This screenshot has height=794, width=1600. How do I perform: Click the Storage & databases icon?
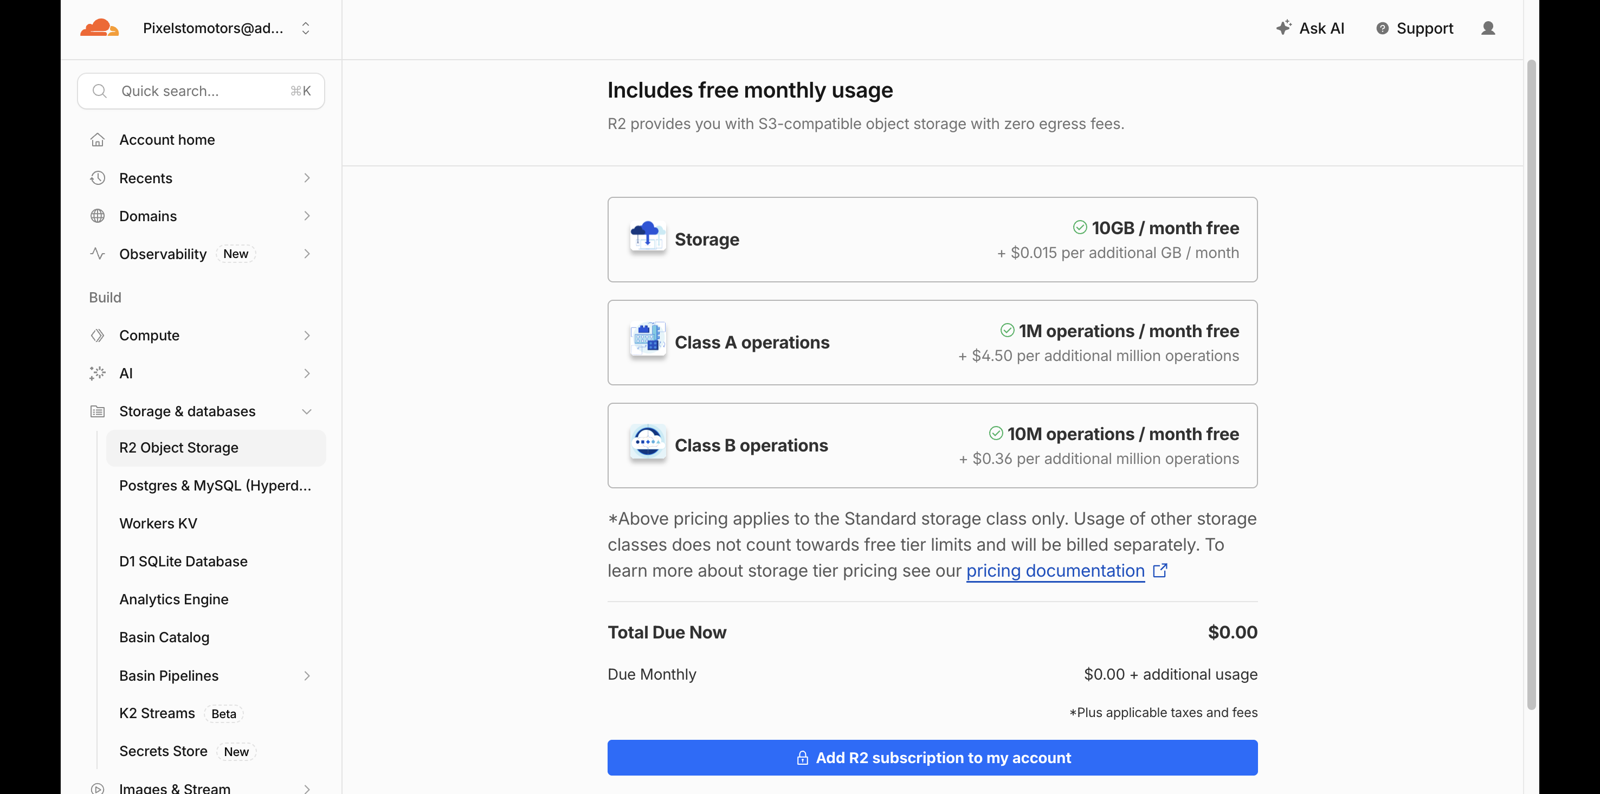point(97,411)
